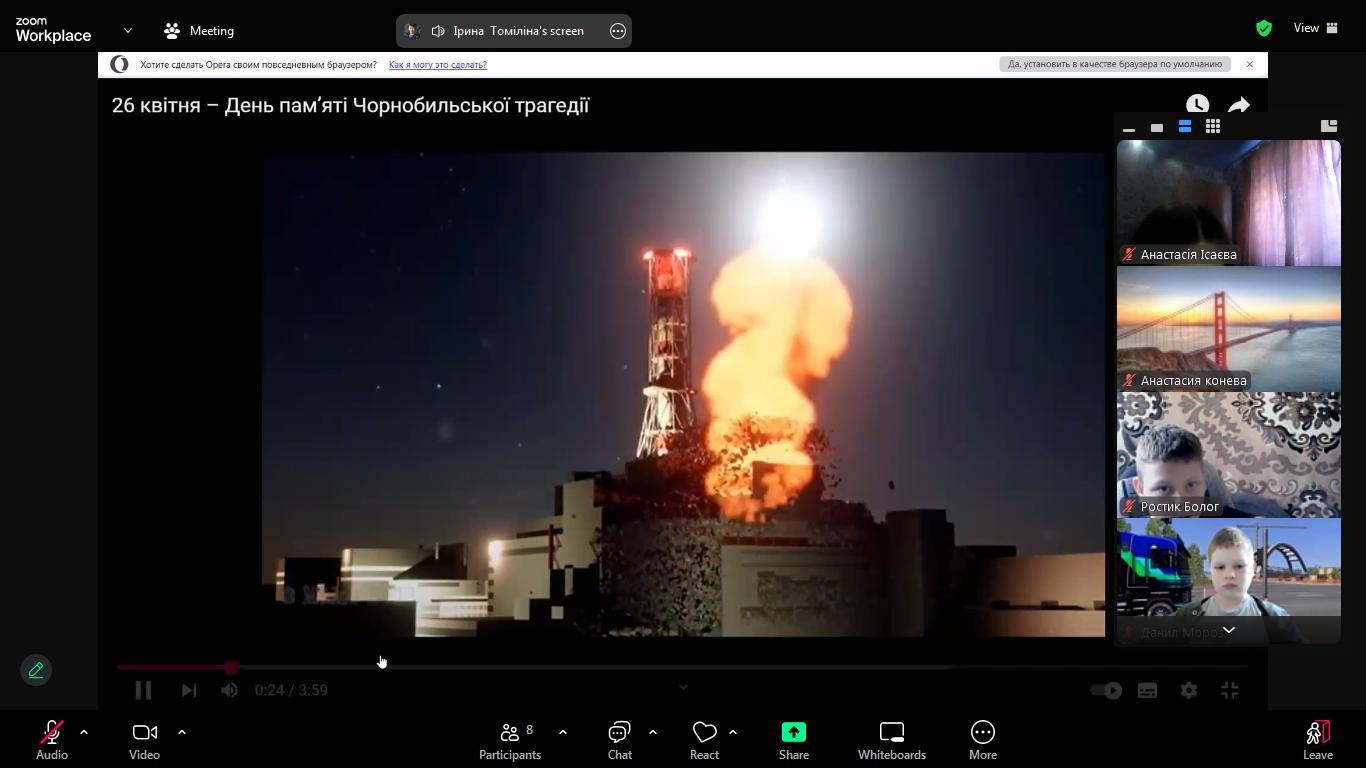The image size is (1366, 768).
Task: Leave the meeting
Action: 1318,741
